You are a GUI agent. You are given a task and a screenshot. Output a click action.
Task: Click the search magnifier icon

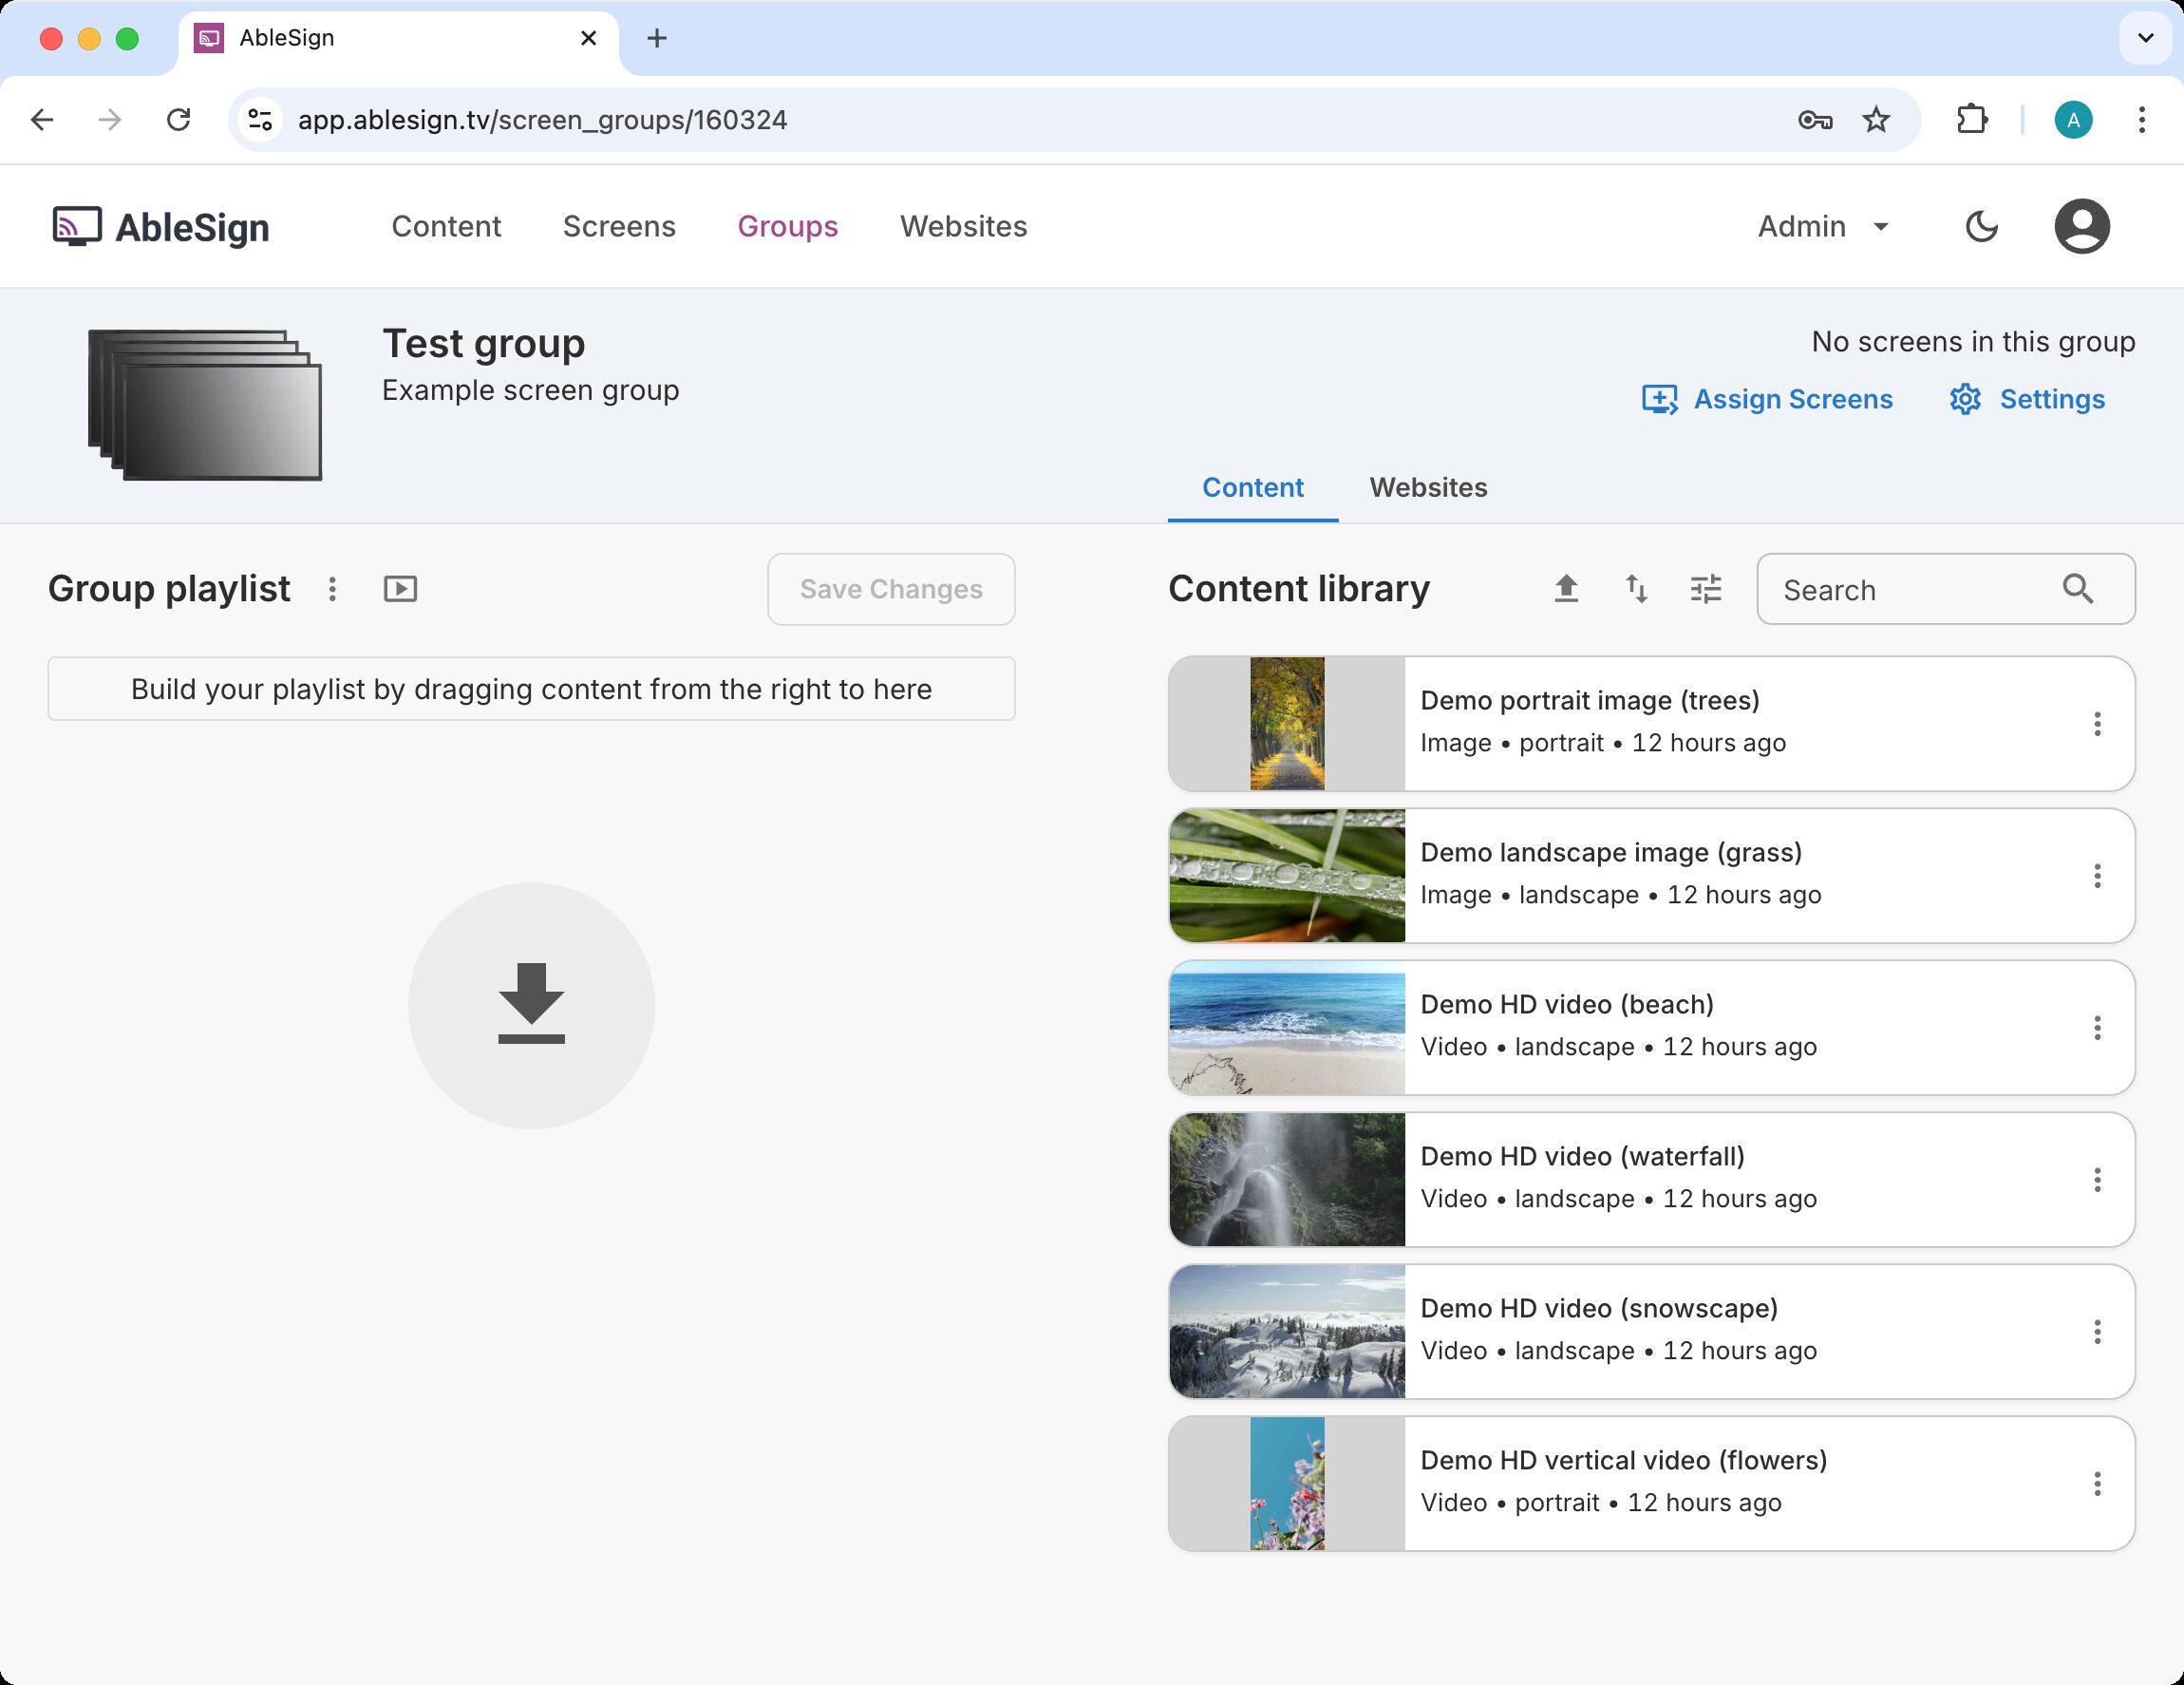pos(2077,589)
